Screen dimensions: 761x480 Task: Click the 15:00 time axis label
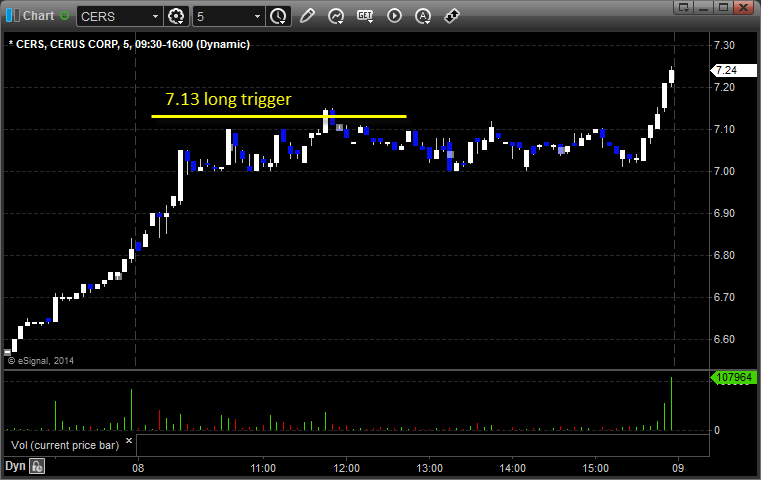point(596,468)
